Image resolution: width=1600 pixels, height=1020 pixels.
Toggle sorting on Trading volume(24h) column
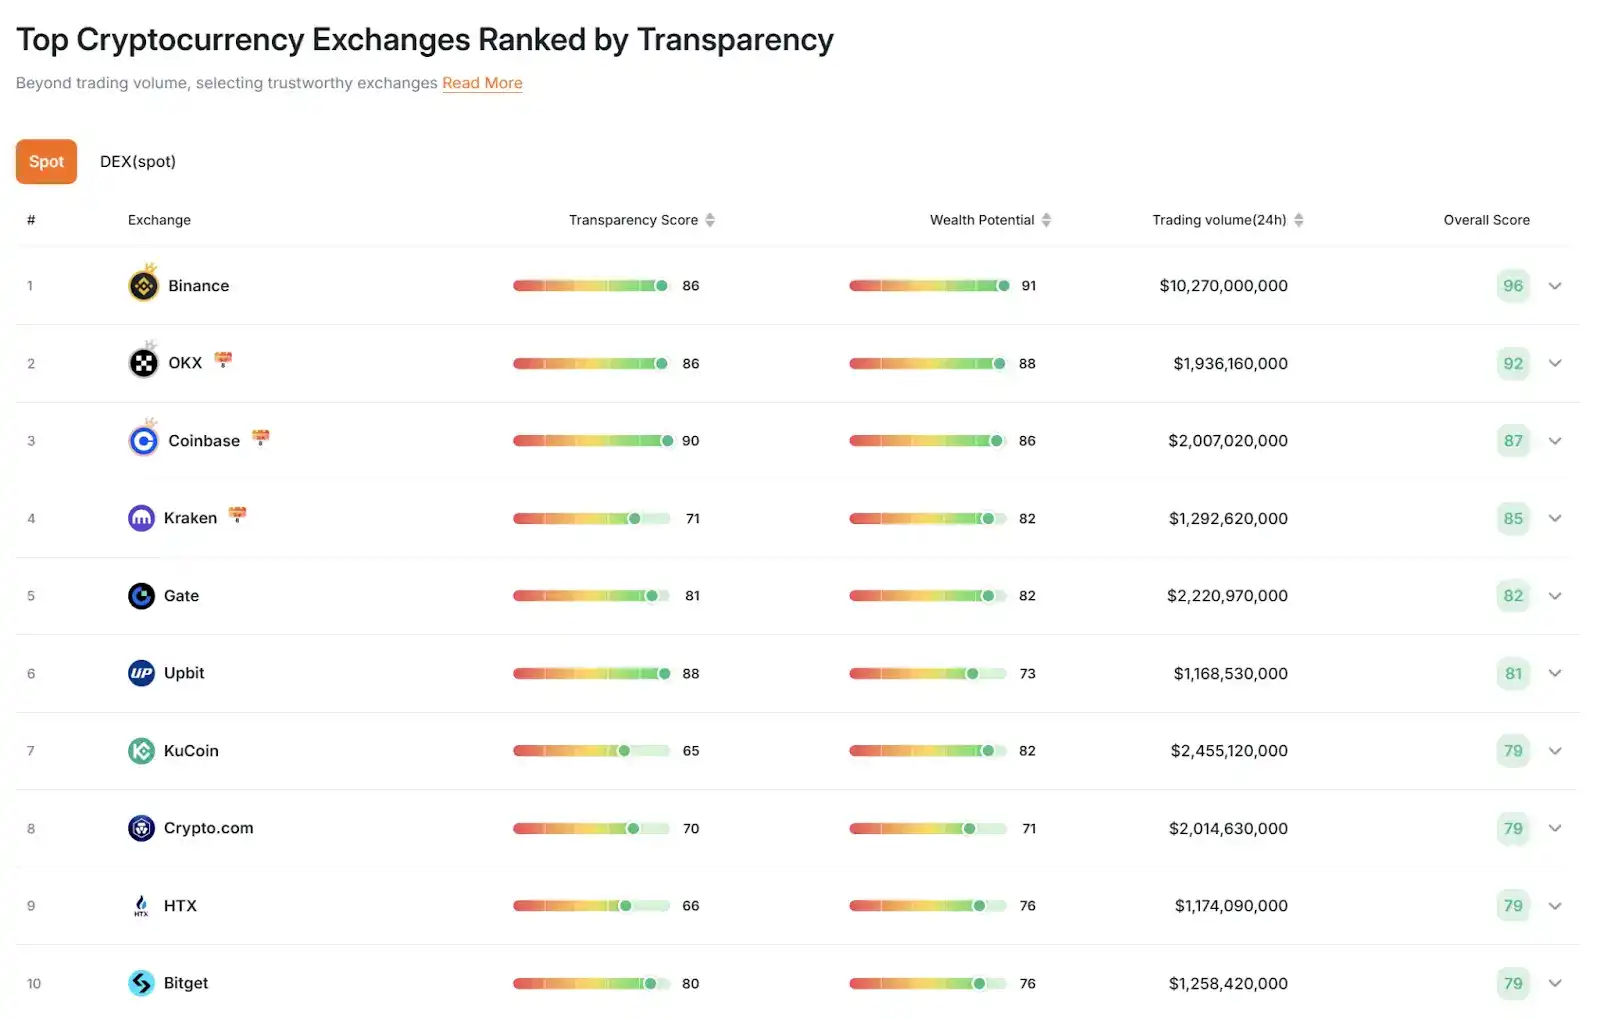click(x=1299, y=220)
